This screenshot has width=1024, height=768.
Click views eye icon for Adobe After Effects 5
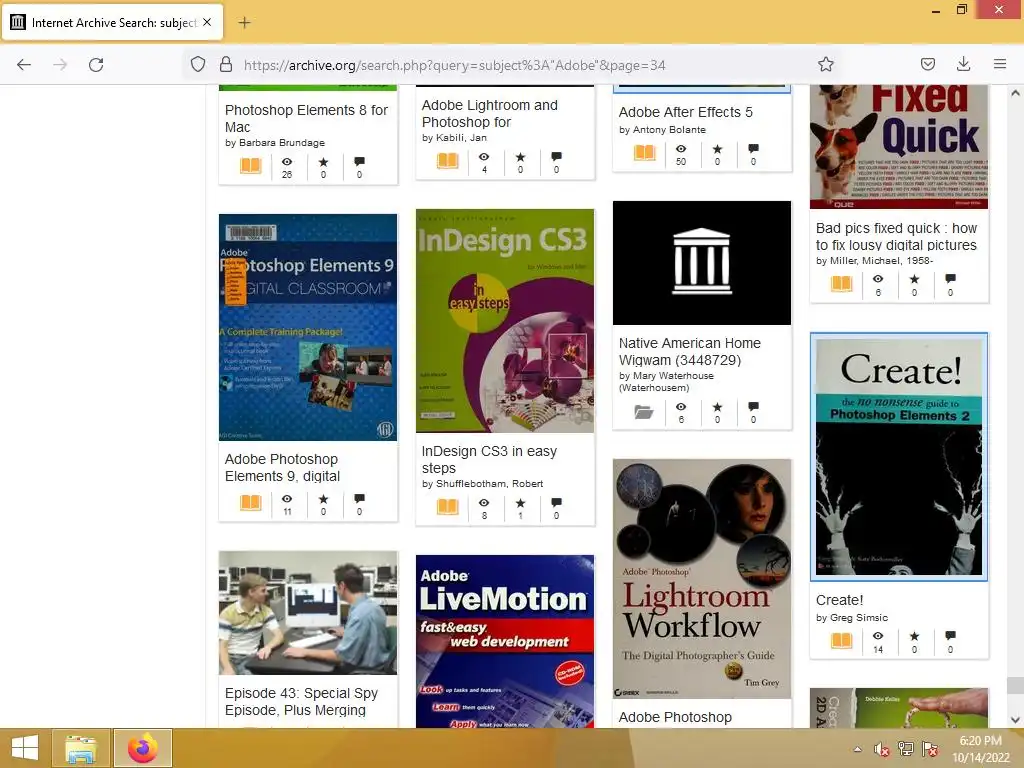(680, 149)
